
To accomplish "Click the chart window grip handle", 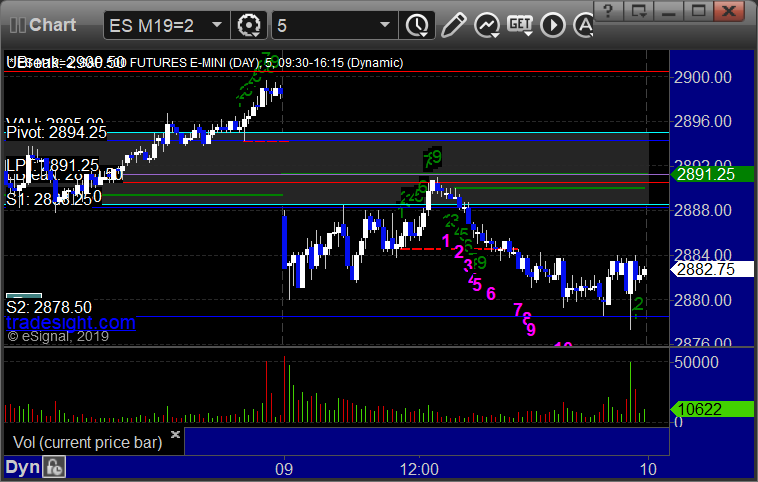I will tap(17, 25).
